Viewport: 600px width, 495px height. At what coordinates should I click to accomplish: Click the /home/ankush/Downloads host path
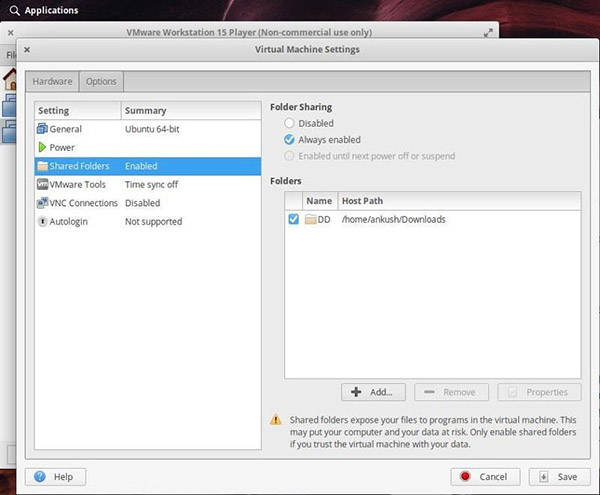point(394,219)
